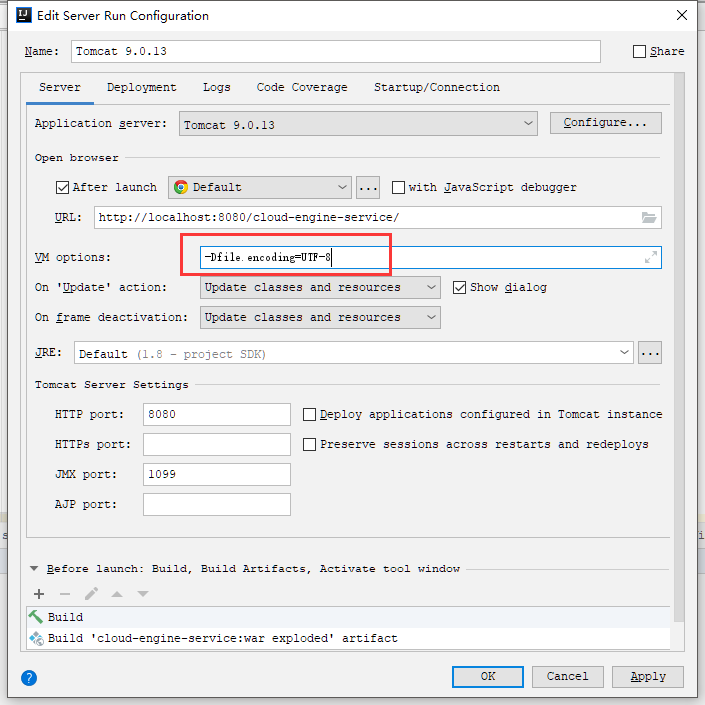
Task: Switch to the Logs tab
Action: tap(217, 87)
